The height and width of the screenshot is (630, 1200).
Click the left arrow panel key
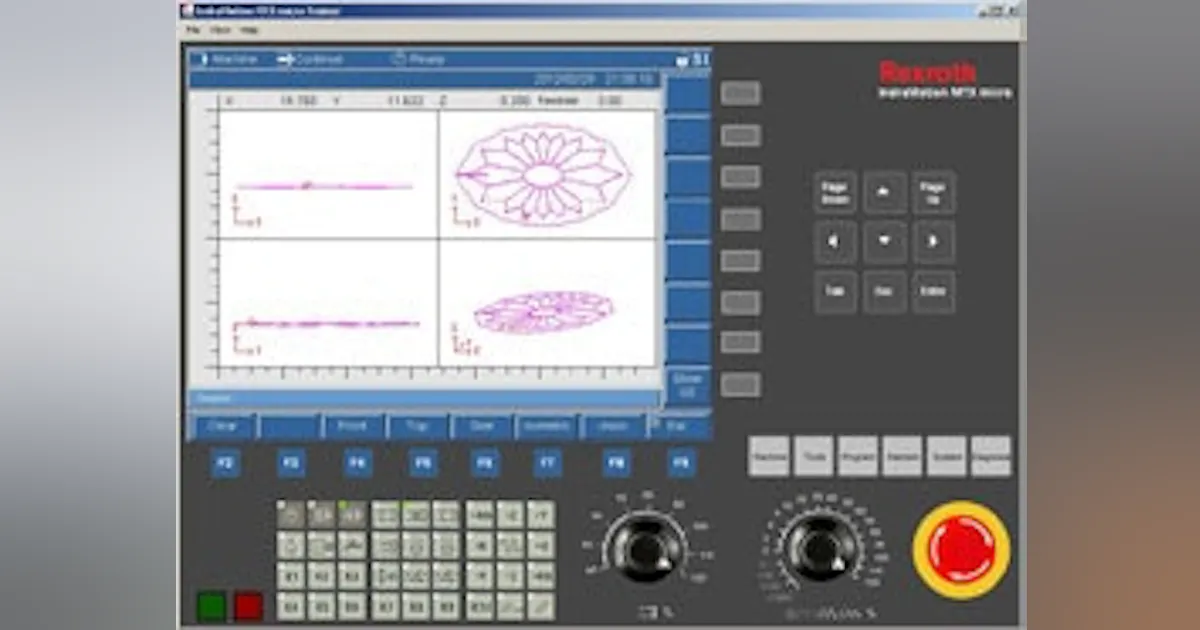[835, 242]
